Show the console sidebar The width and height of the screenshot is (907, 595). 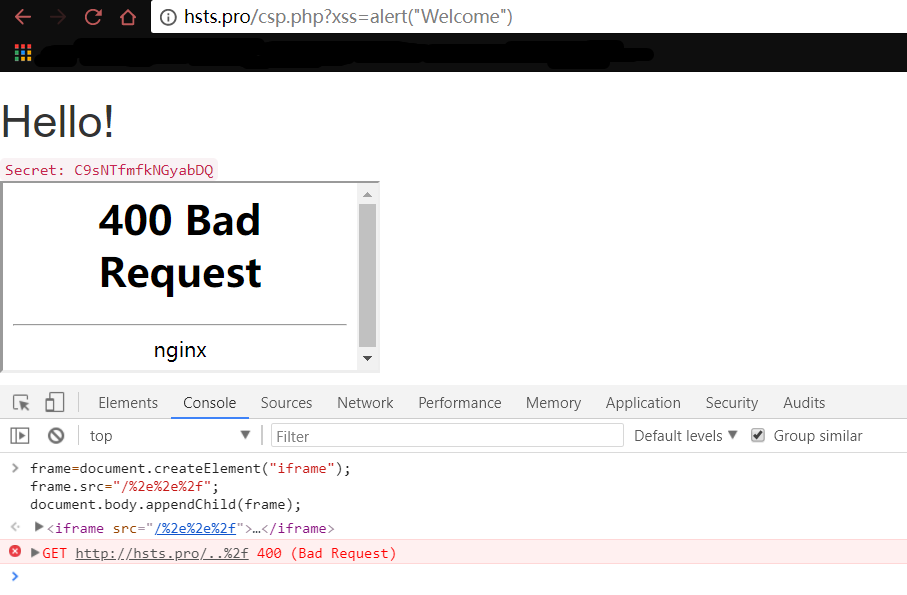[x=20, y=436]
